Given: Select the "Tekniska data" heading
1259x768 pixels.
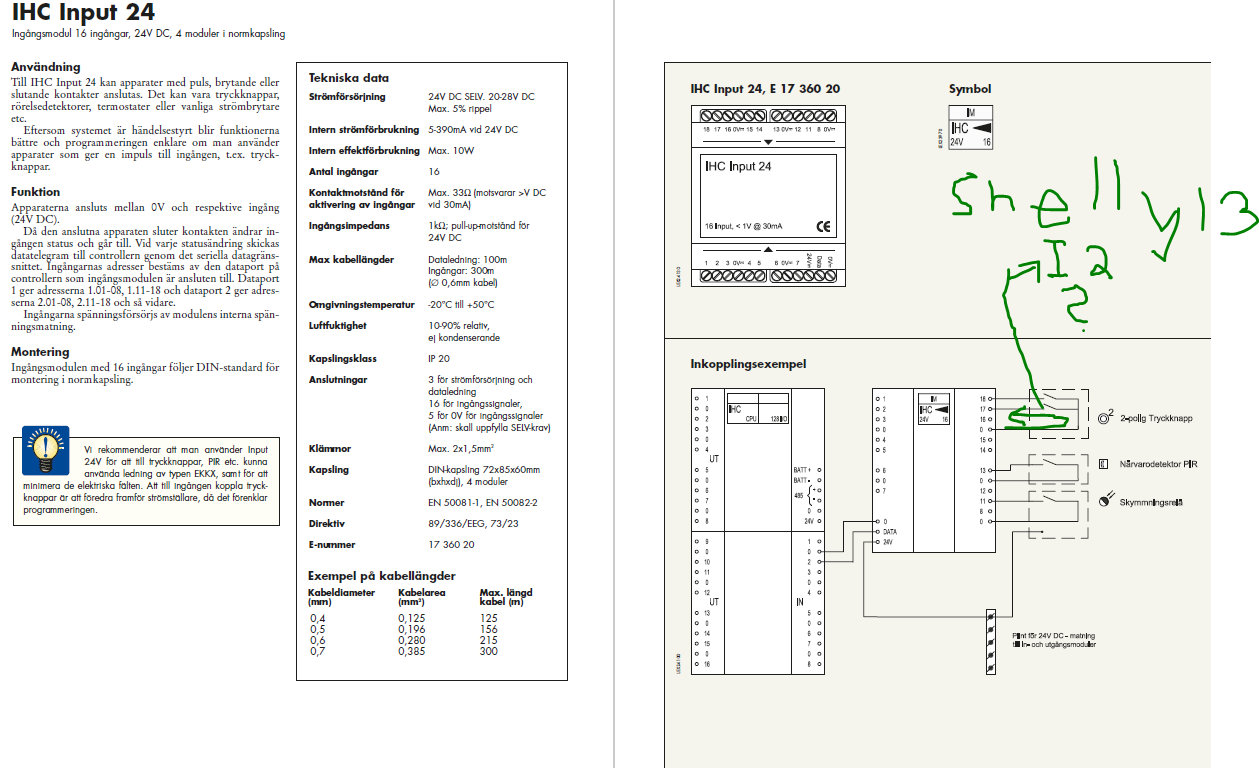Looking at the screenshot, I should 348,78.
